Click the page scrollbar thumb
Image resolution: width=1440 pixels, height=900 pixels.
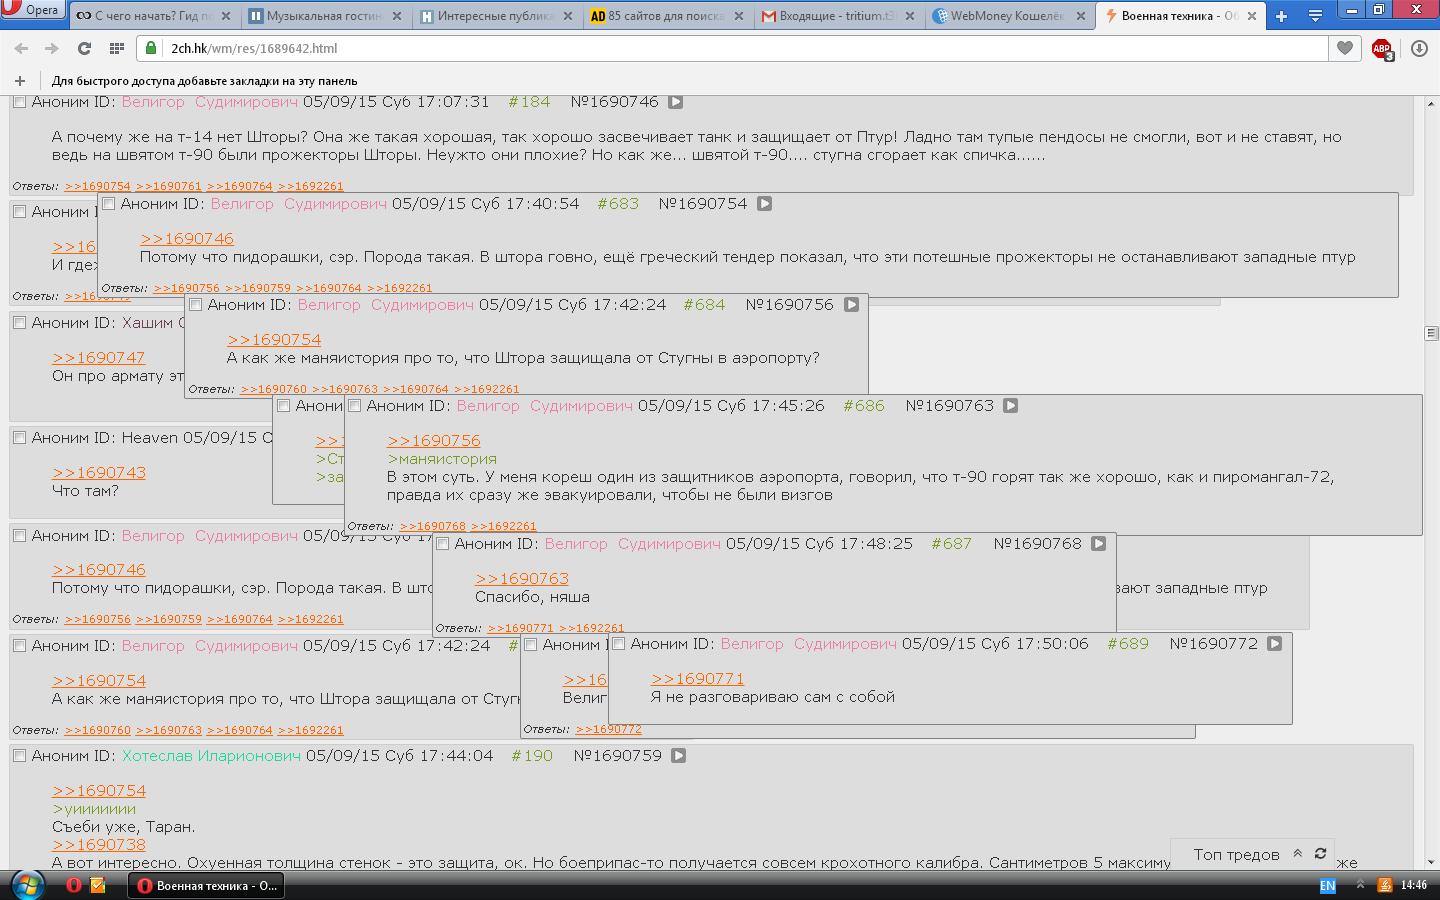pos(1431,333)
